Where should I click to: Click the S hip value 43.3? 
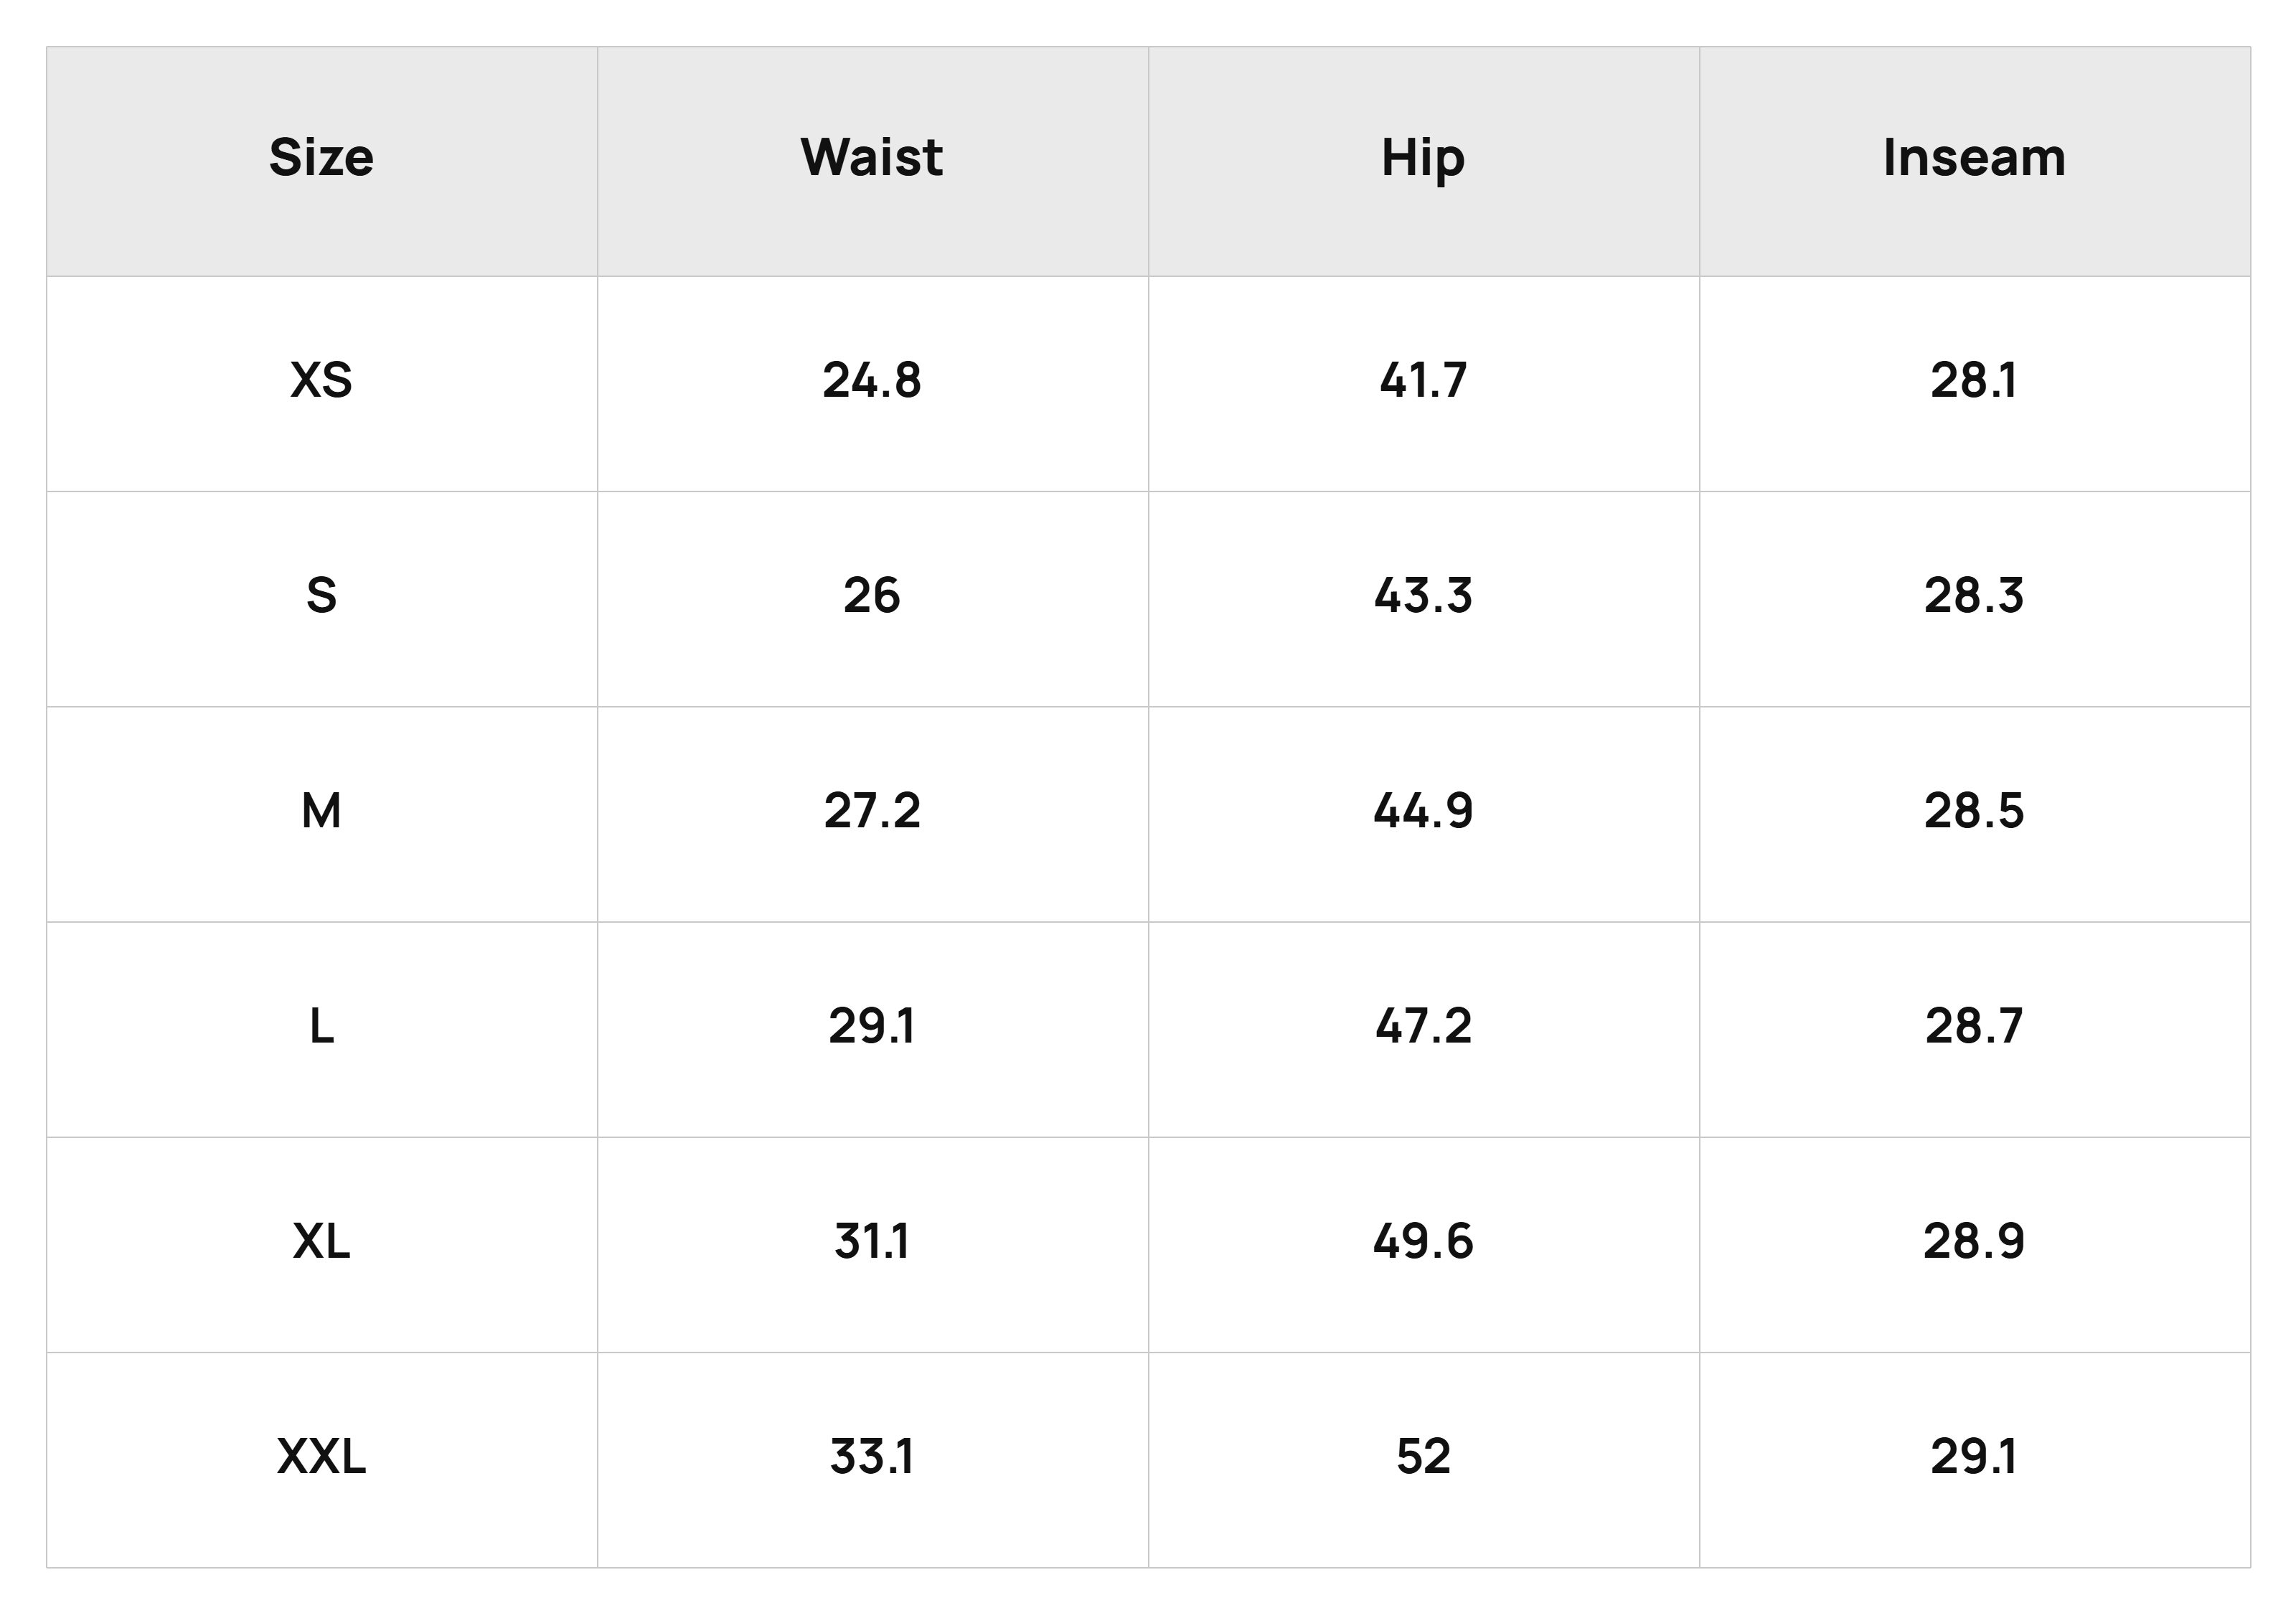[1423, 596]
